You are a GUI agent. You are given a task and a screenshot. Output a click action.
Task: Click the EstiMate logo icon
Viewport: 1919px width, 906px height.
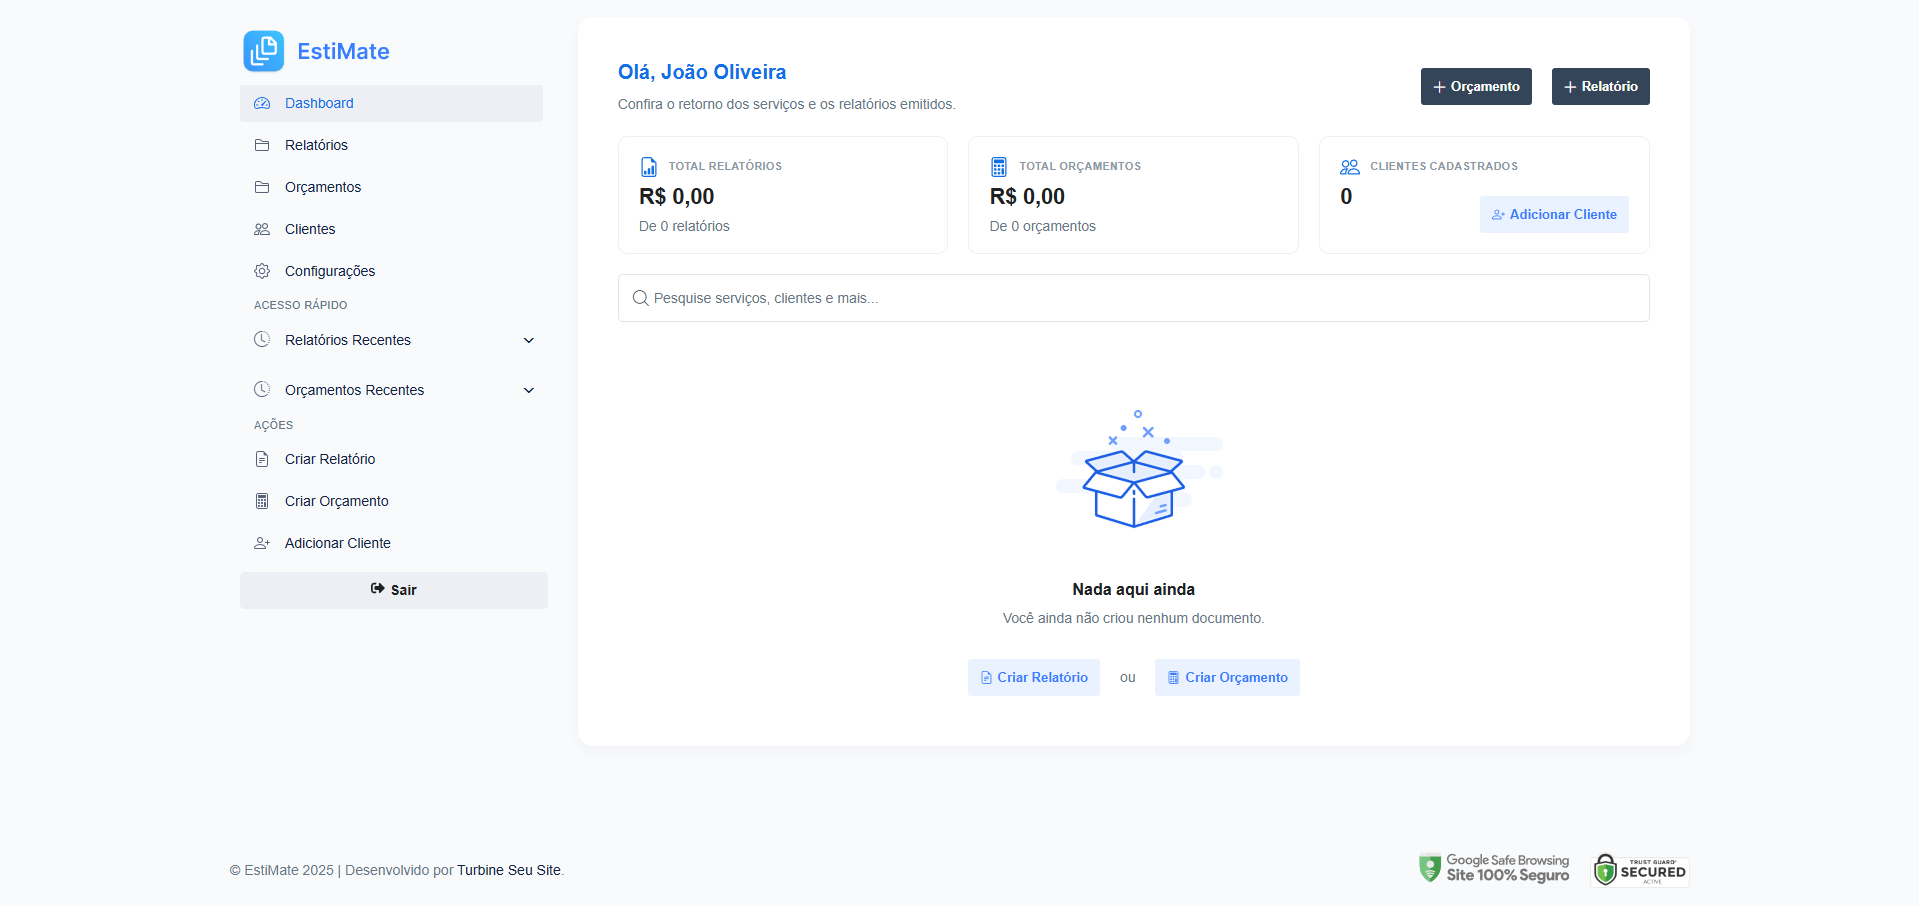(264, 51)
